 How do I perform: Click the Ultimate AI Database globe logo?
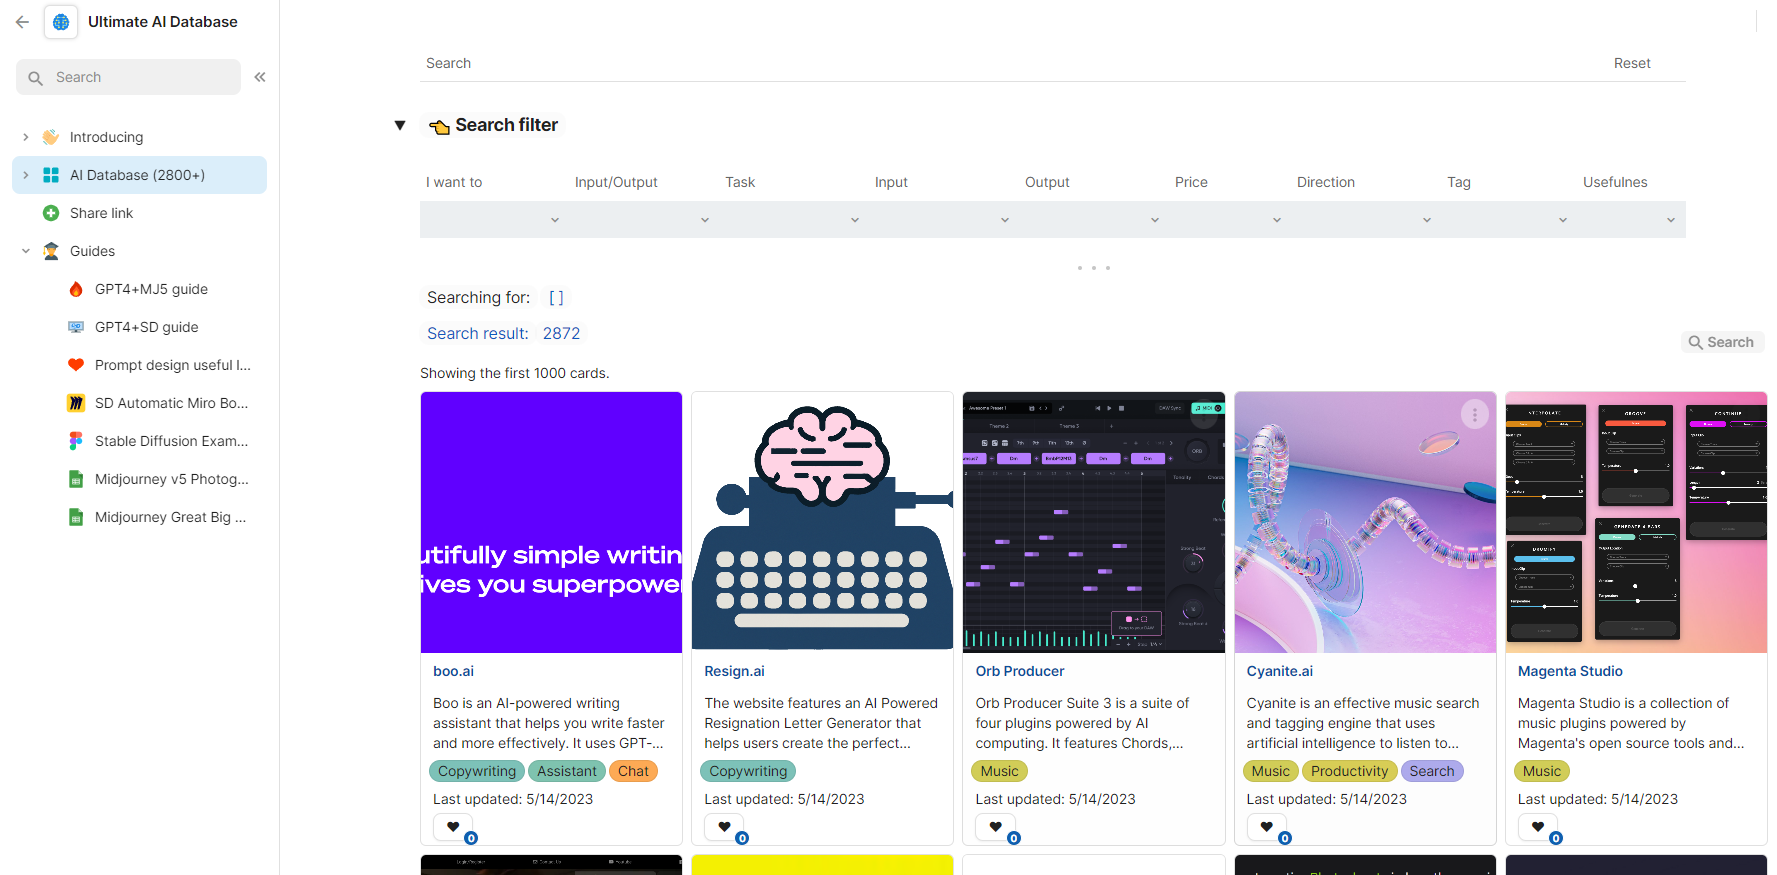61,22
